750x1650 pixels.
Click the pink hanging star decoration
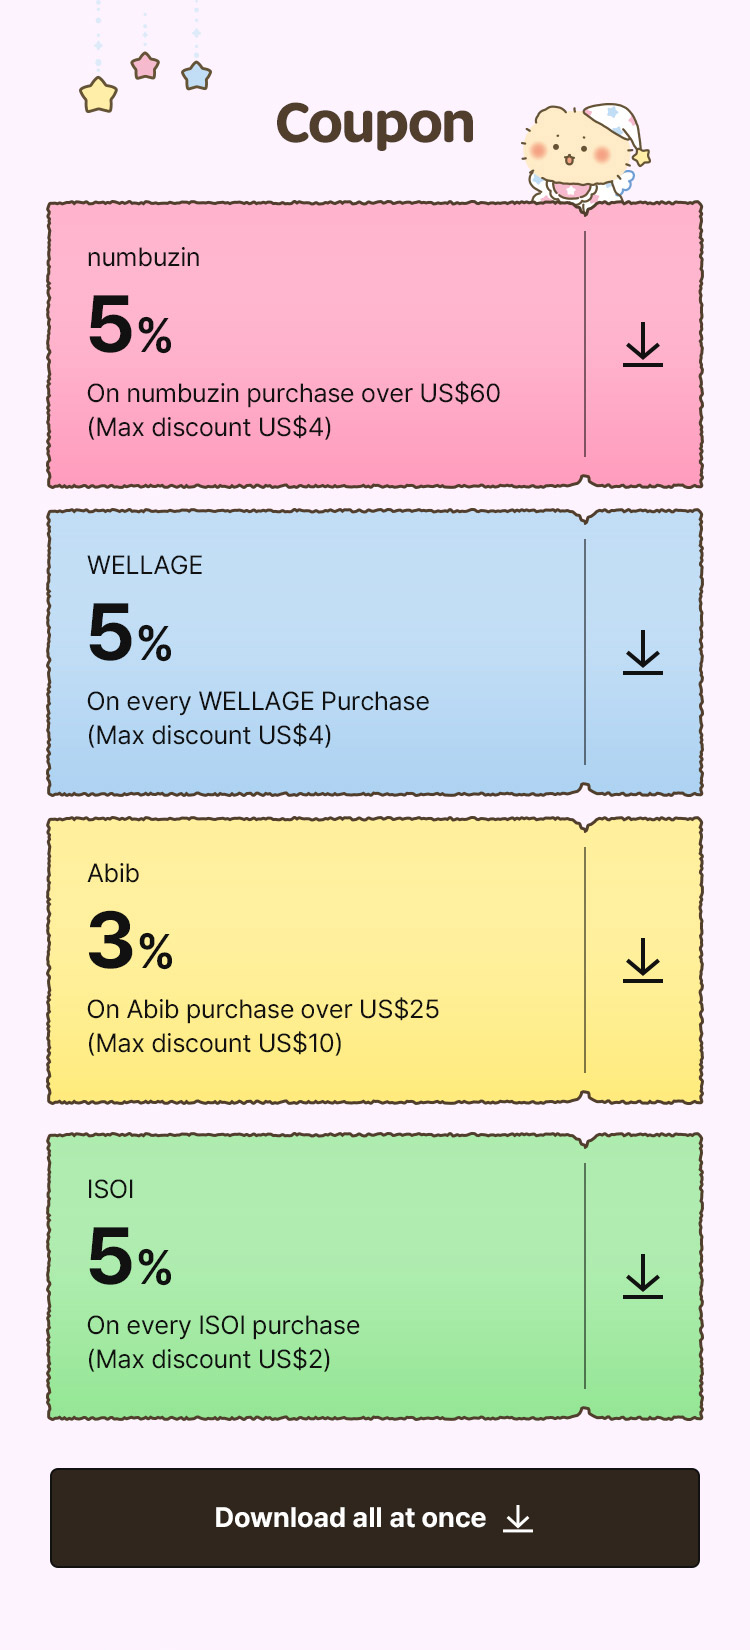click(146, 63)
